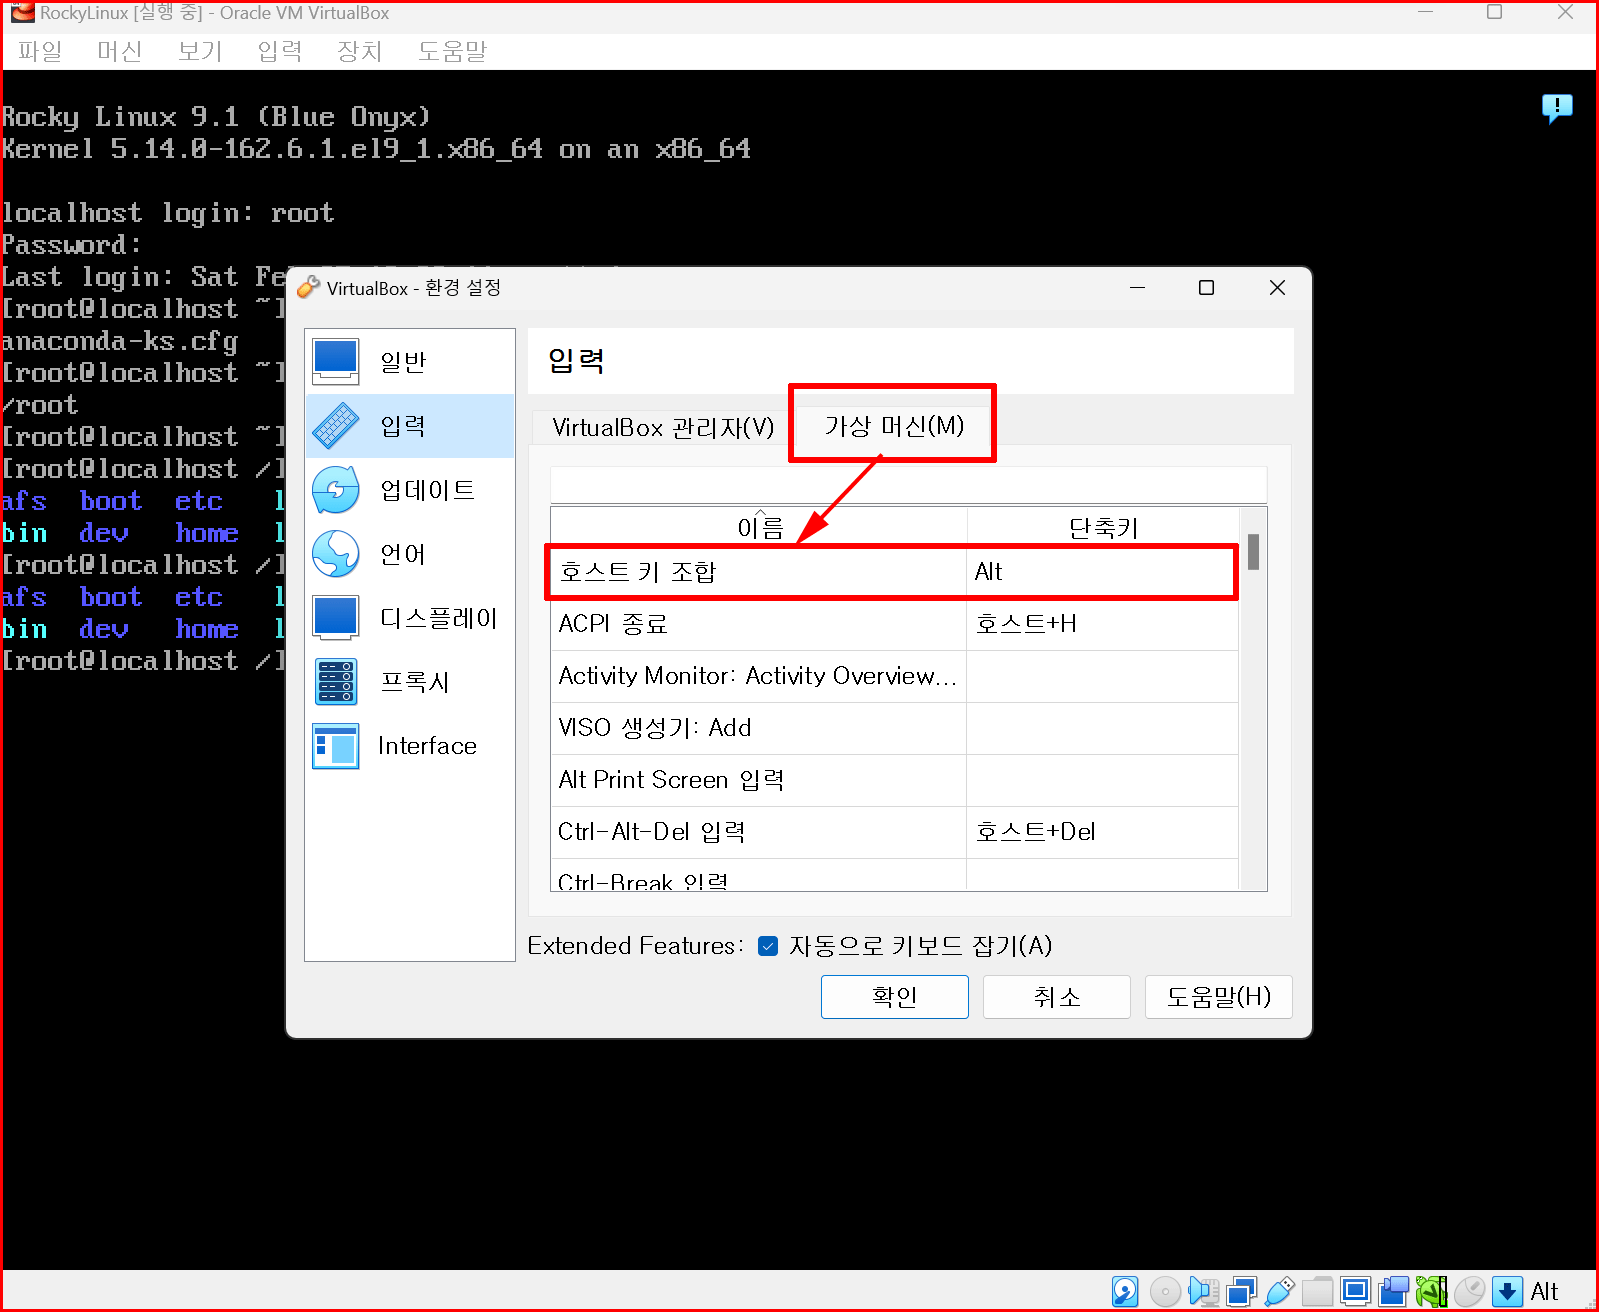This screenshot has height=1312, width=1599.
Task: Select the 입력 settings category
Action: coord(410,426)
